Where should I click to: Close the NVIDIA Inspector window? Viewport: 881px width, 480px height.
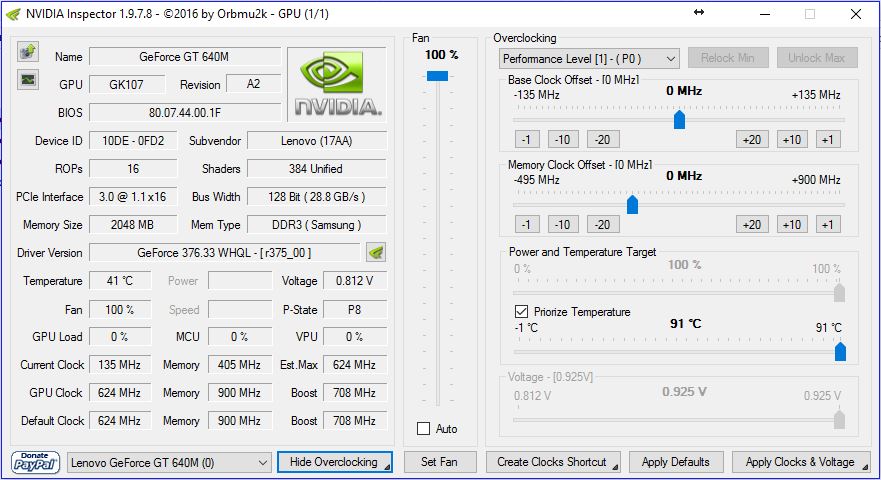(x=856, y=13)
